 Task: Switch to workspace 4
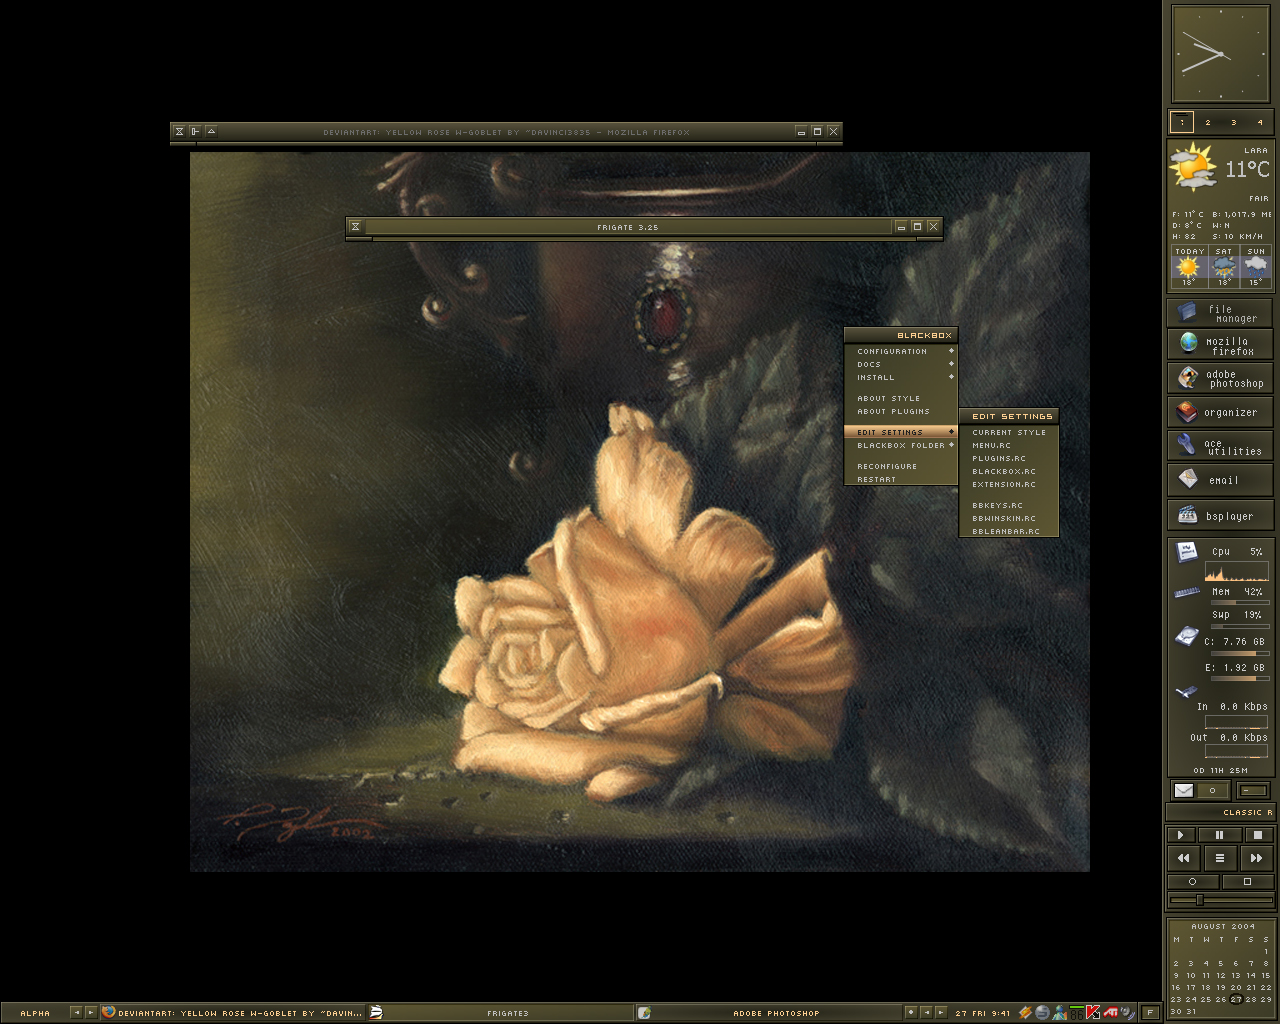point(1260,122)
